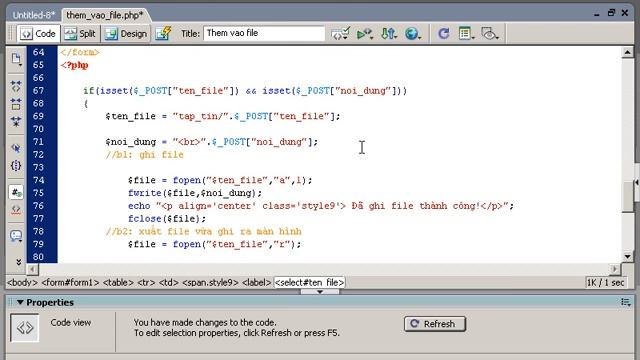Click the horizontal scrollbar left arrow
640x360 pixels.
[32, 269]
